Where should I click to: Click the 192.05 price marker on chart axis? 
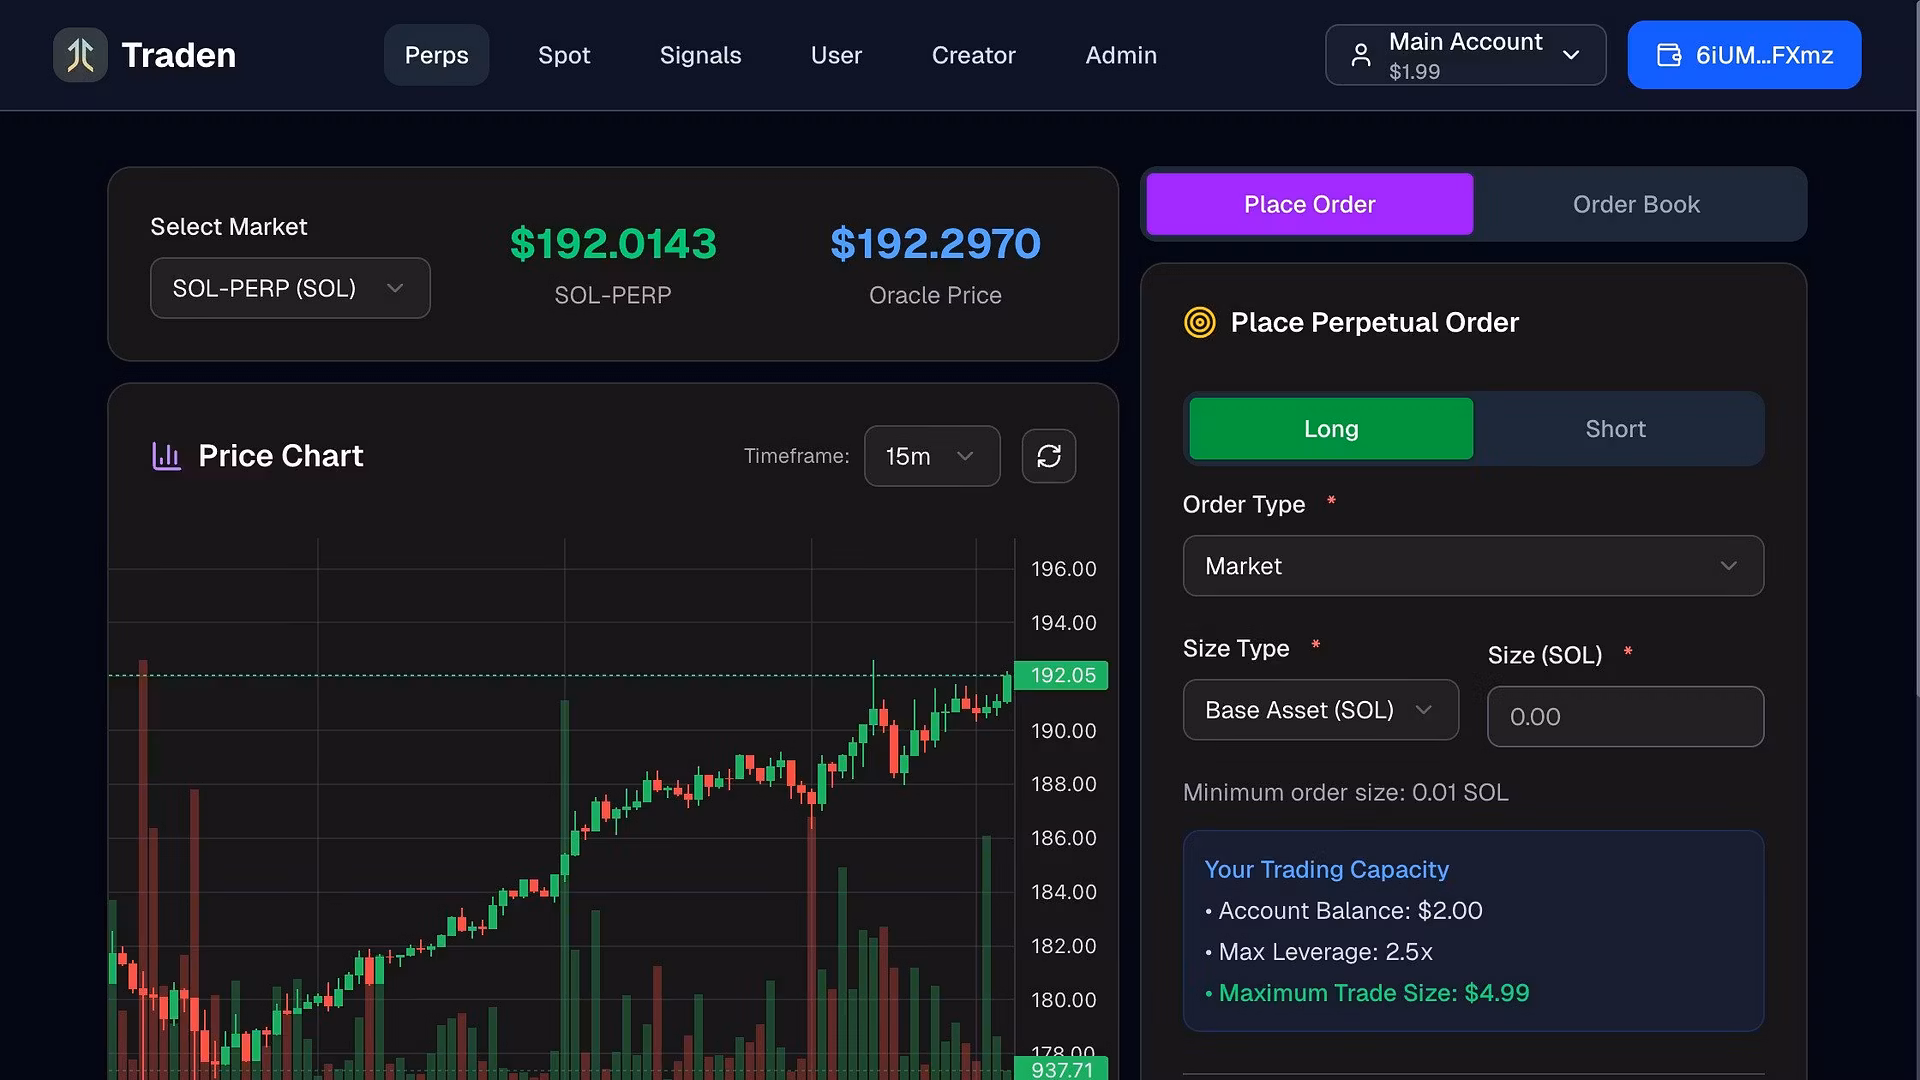click(x=1061, y=675)
